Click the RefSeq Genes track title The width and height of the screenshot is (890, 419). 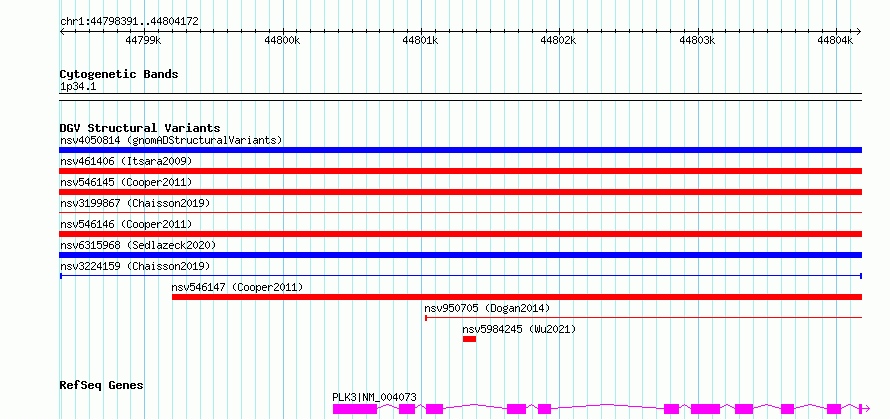(101, 386)
